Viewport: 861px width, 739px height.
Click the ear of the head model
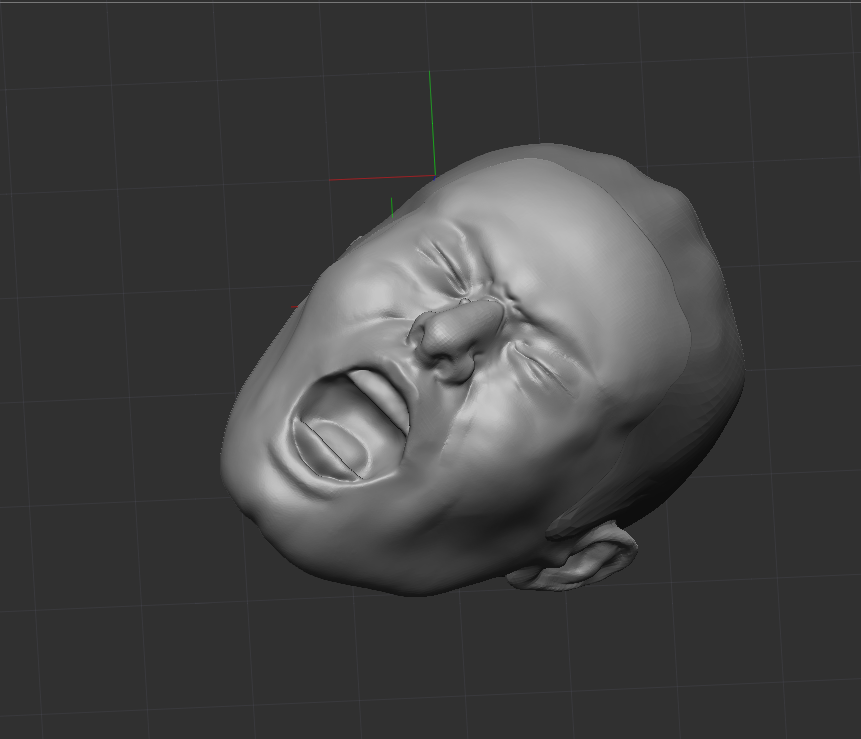(x=572, y=557)
